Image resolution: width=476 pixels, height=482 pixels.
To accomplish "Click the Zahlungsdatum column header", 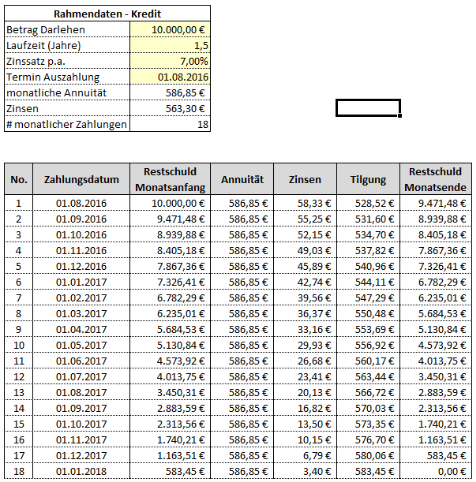I will (x=81, y=179).
